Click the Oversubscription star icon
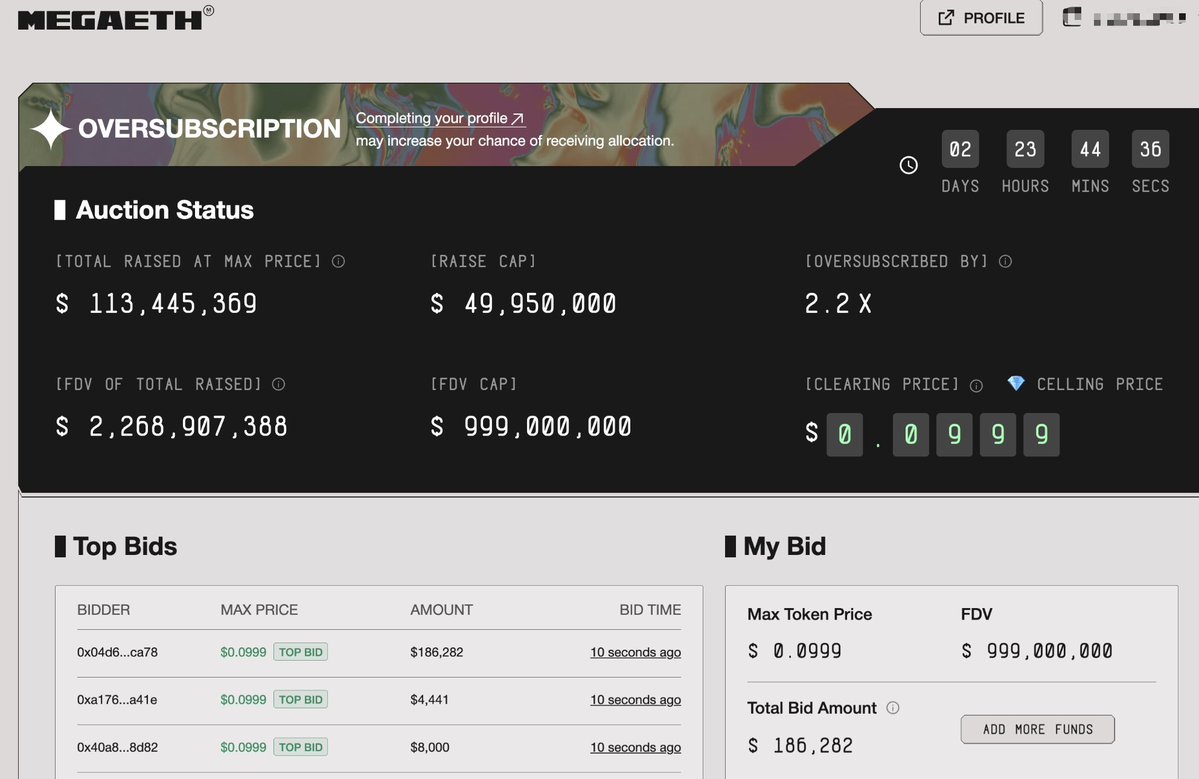Image resolution: width=1199 pixels, height=779 pixels. point(50,128)
